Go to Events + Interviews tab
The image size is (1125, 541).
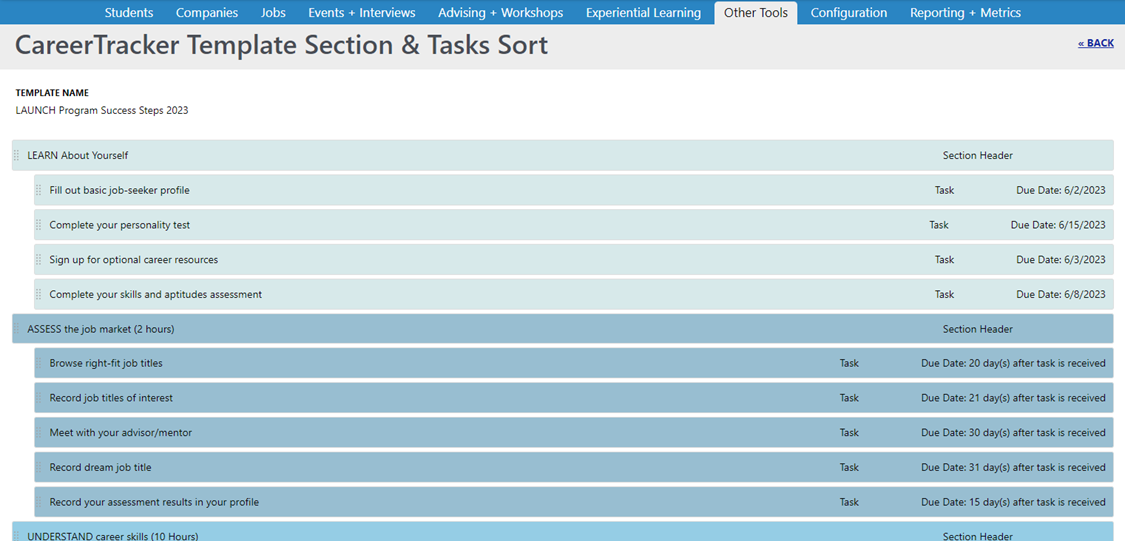362,12
